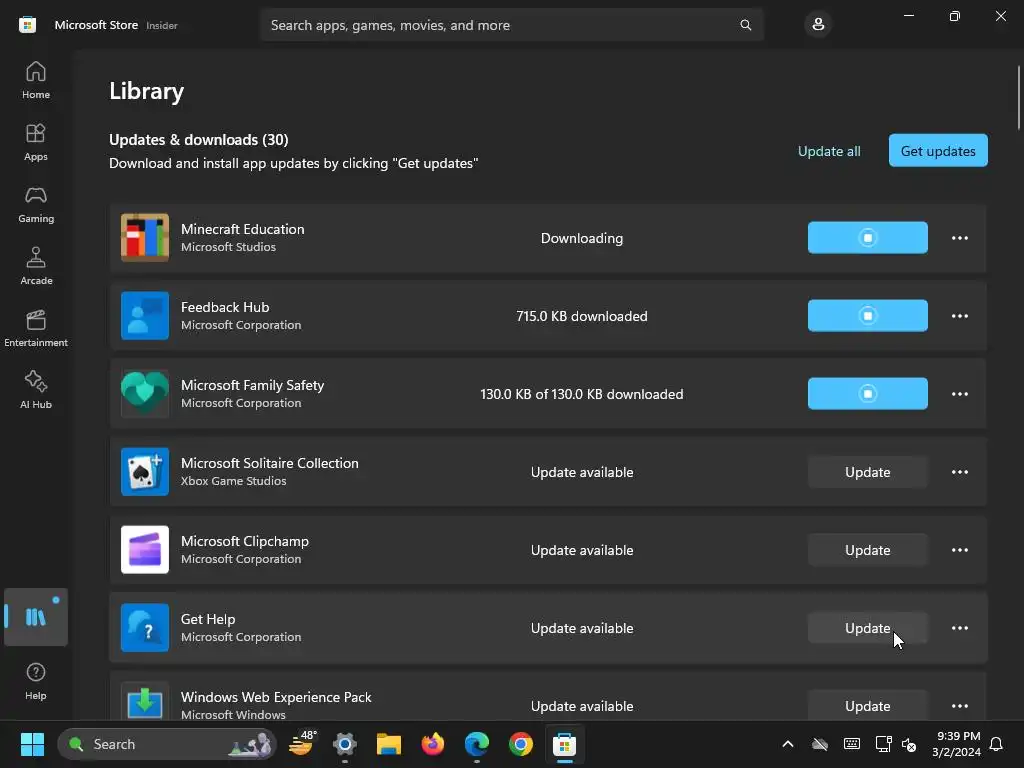Go to Apps in the sidebar

coord(35,142)
